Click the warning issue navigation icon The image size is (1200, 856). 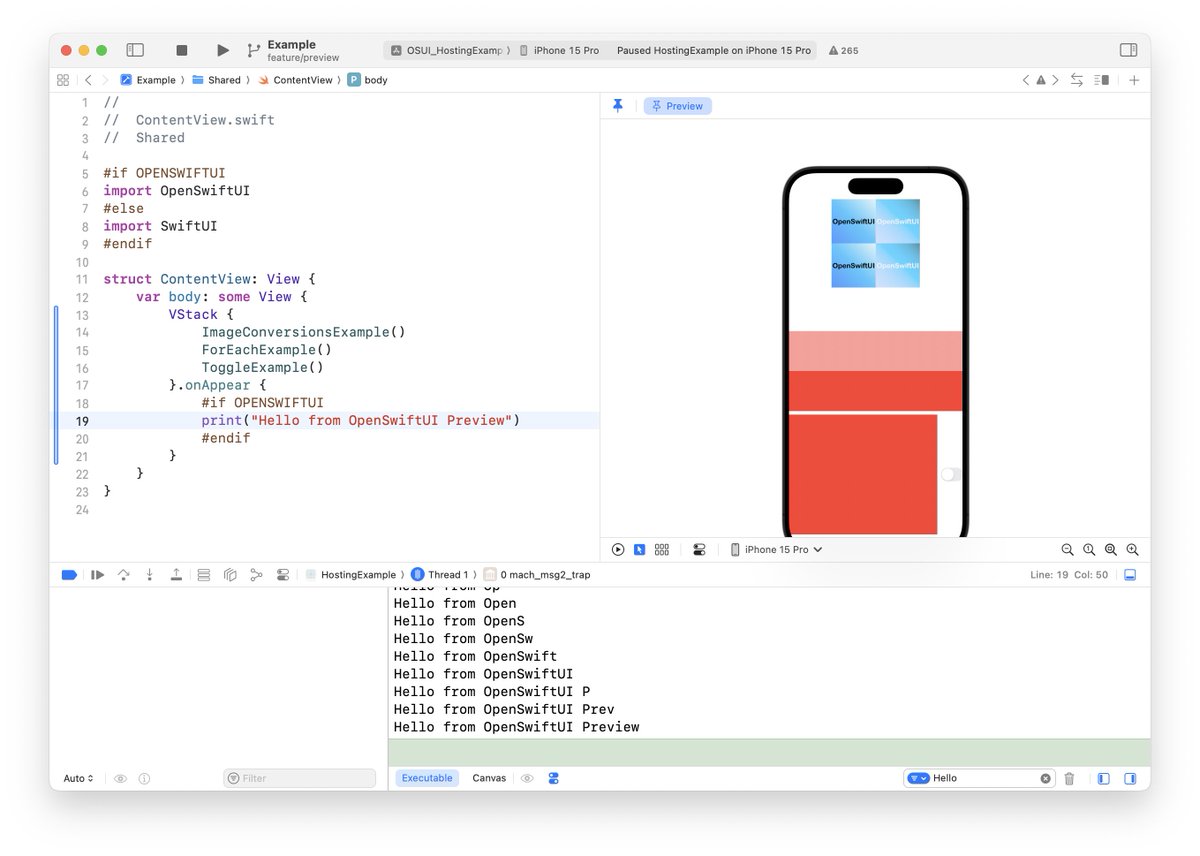point(1040,80)
